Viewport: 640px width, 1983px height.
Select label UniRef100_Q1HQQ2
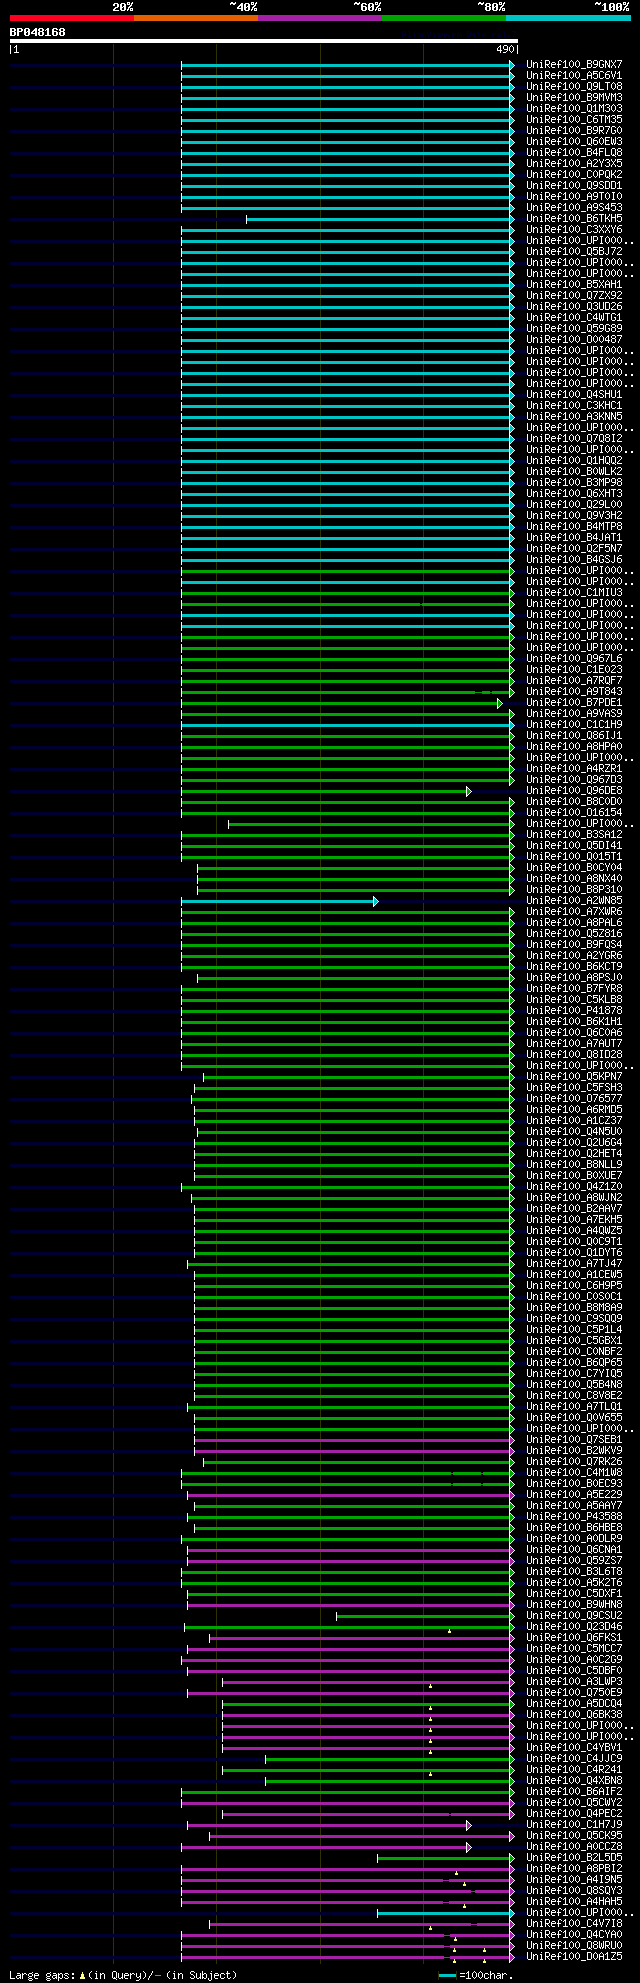(x=574, y=461)
